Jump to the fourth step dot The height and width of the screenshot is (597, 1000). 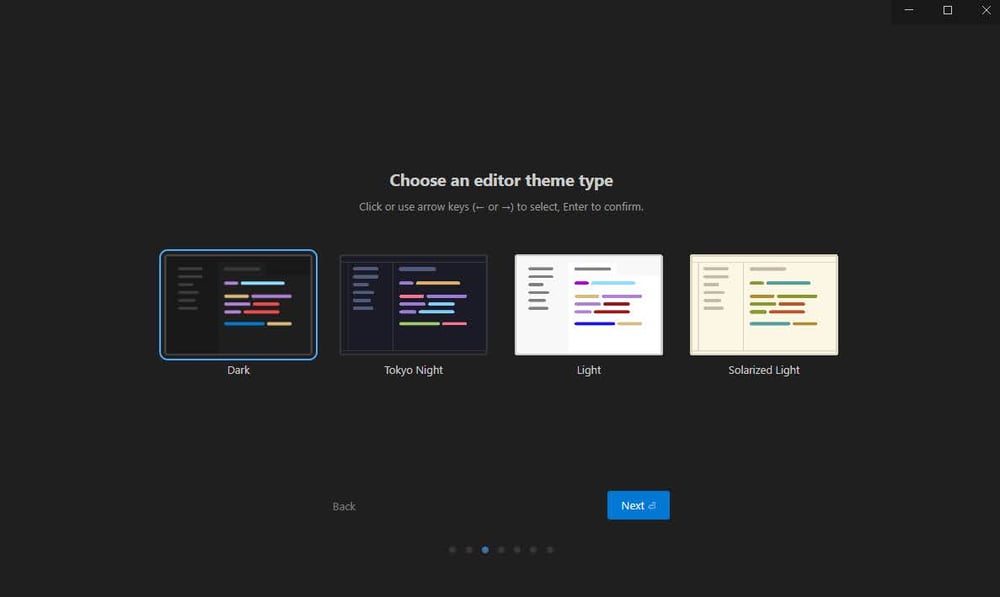[x=501, y=549]
